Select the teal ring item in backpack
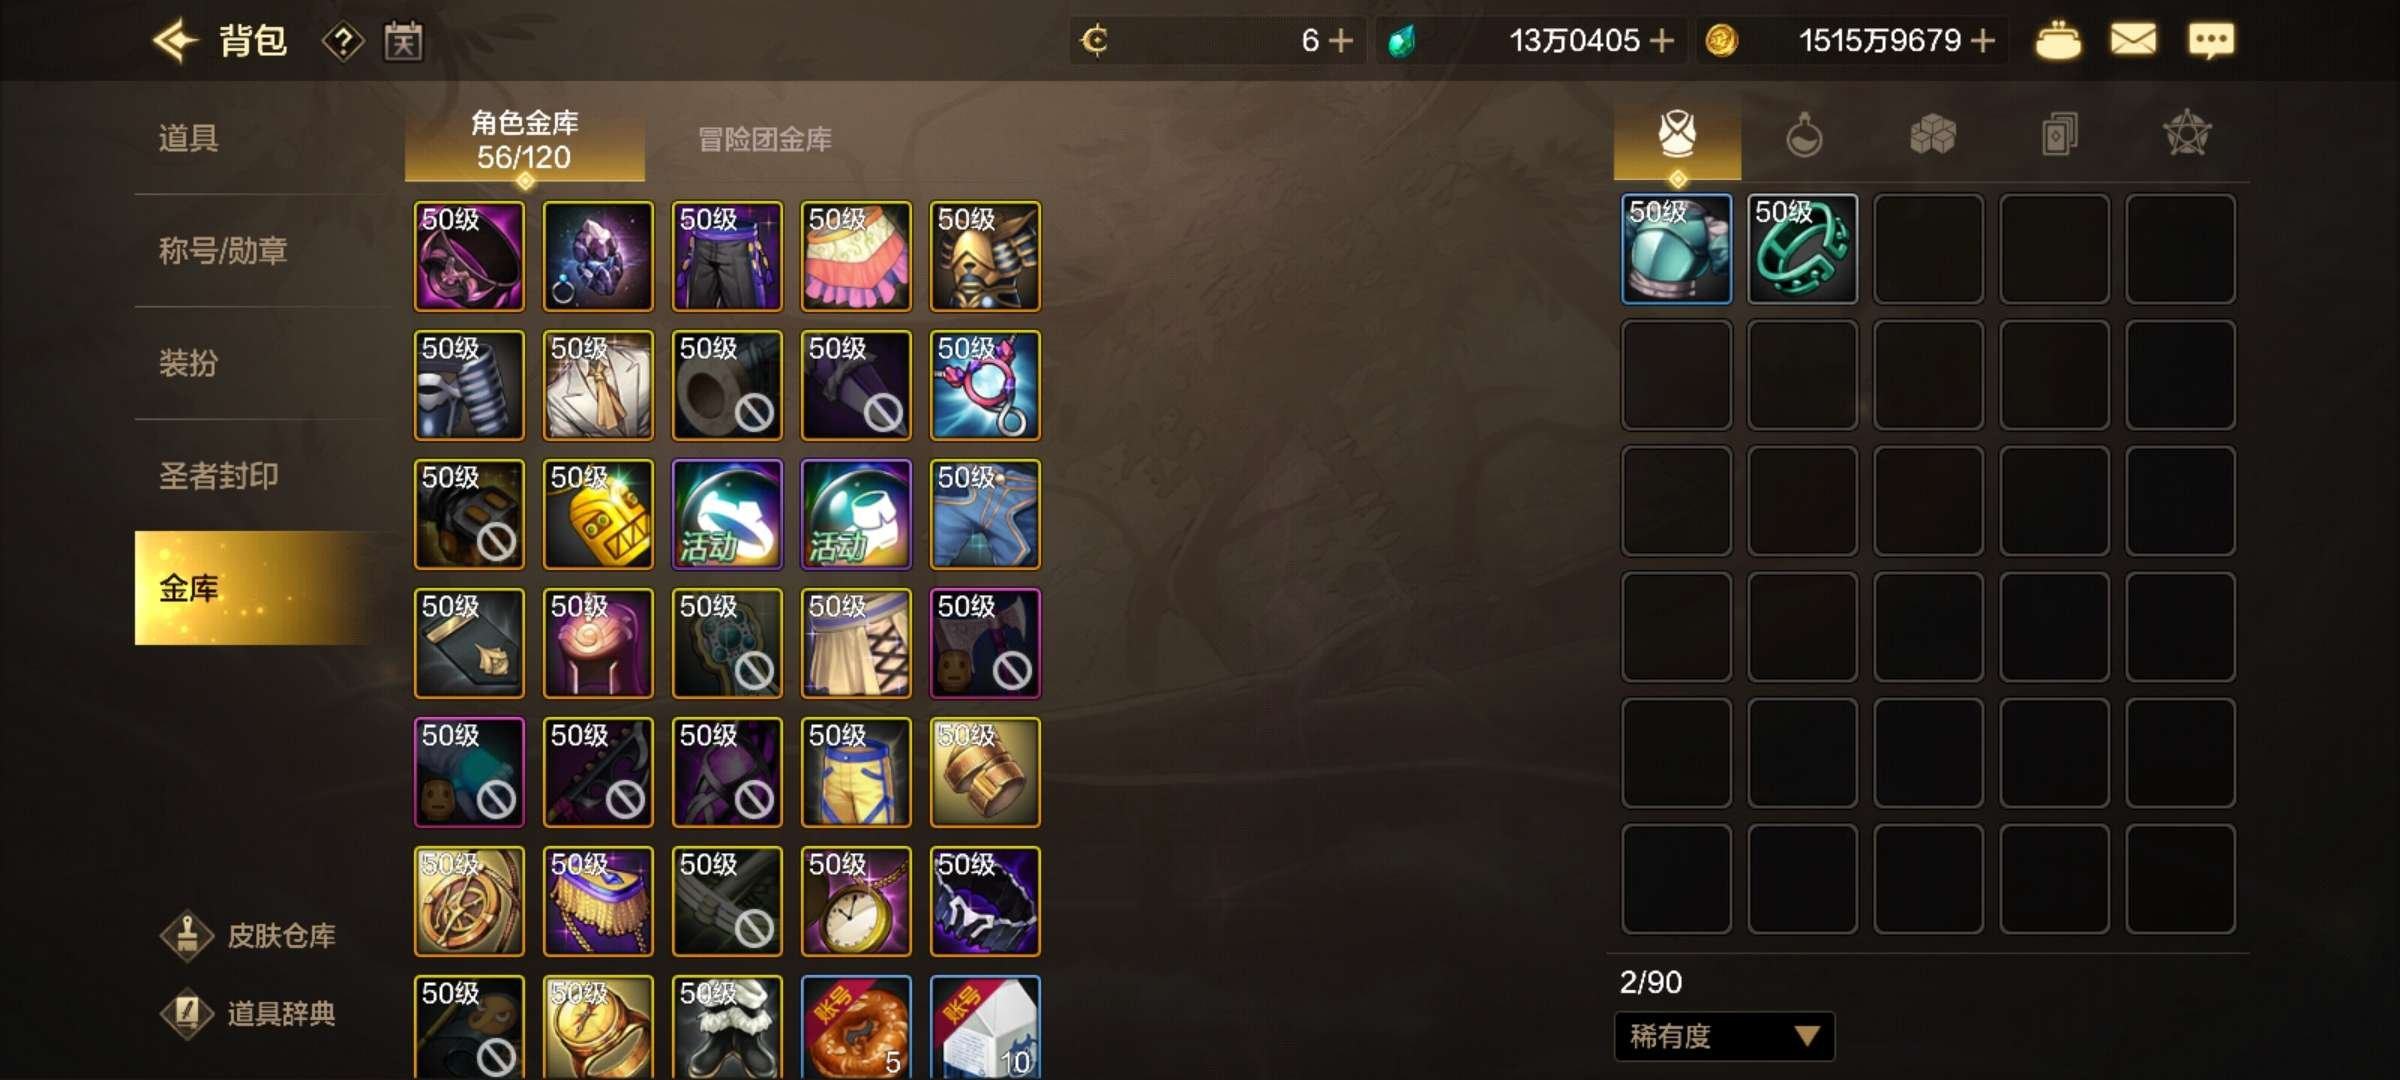The height and width of the screenshot is (1080, 2400). pos(1802,249)
